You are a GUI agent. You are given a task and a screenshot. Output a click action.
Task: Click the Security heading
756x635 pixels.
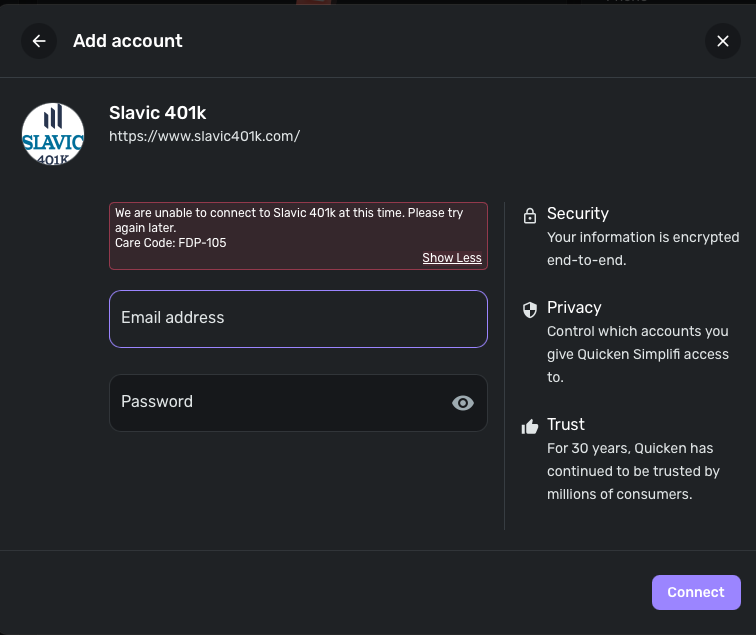point(577,214)
